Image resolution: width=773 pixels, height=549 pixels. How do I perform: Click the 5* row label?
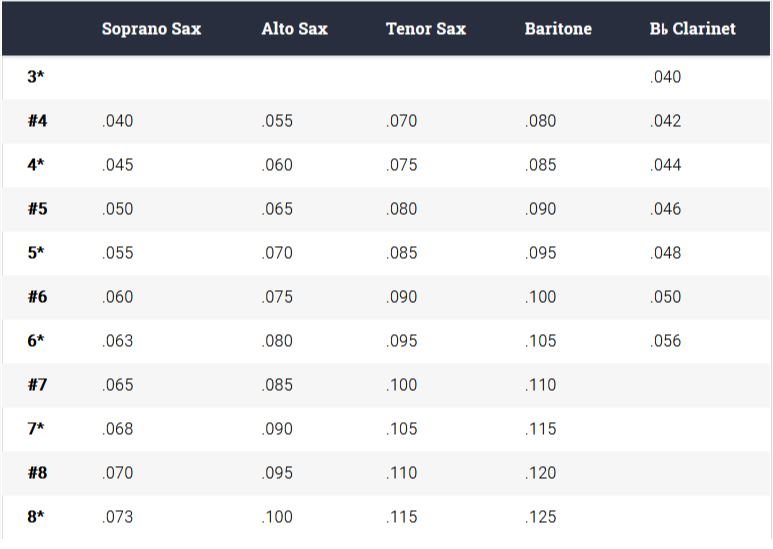pos(36,253)
